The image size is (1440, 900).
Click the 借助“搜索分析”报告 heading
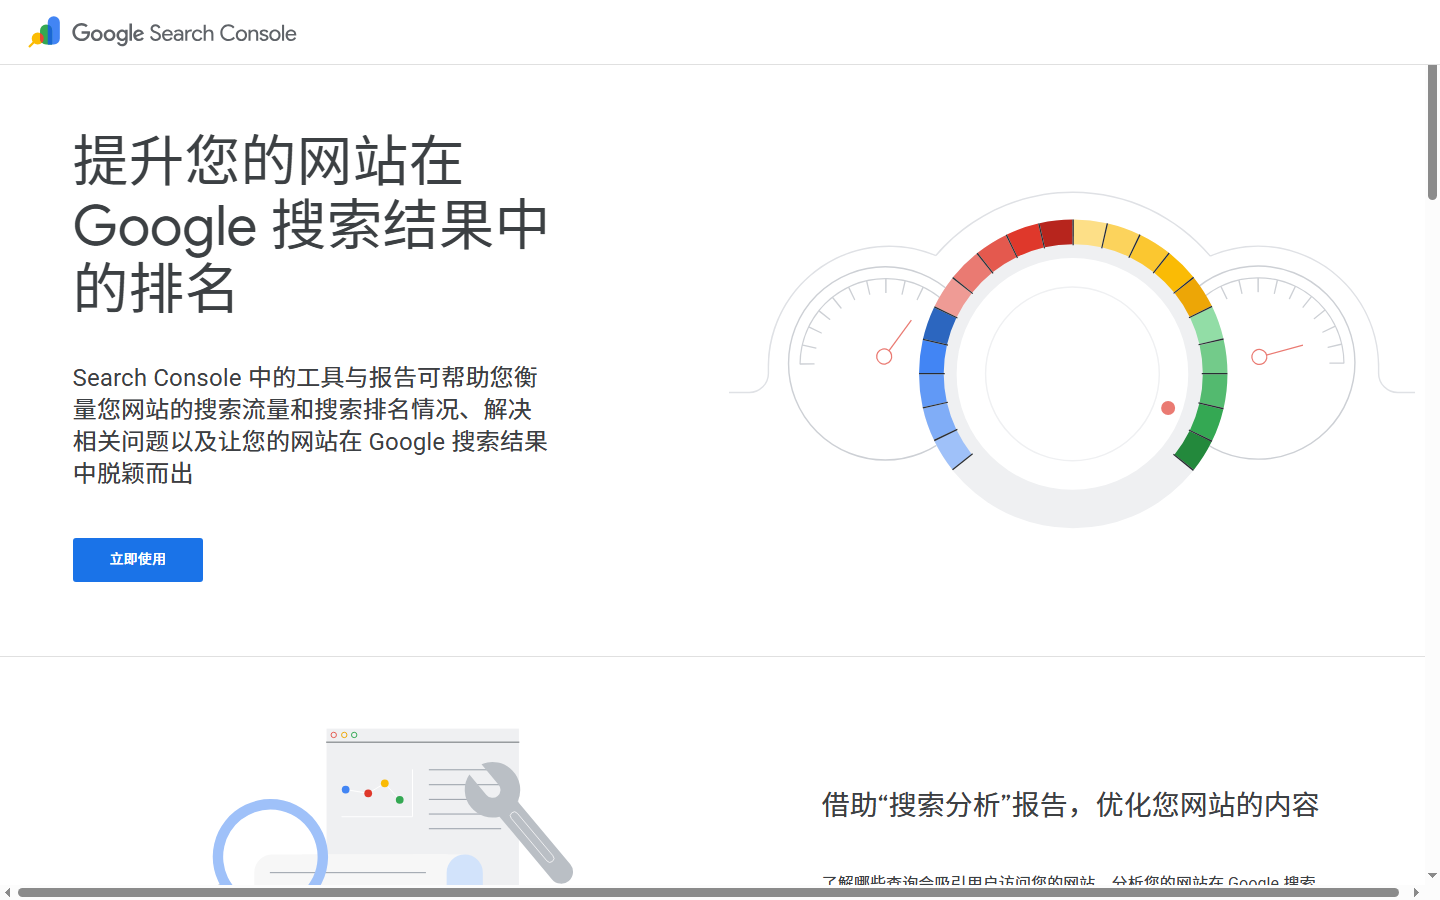point(1070,805)
